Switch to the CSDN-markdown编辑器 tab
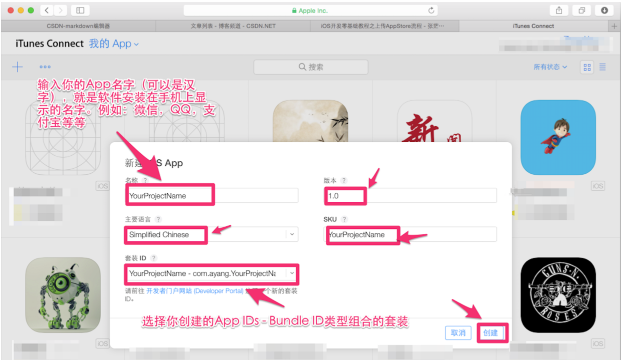Viewport: 622px width, 363px height. point(78,26)
